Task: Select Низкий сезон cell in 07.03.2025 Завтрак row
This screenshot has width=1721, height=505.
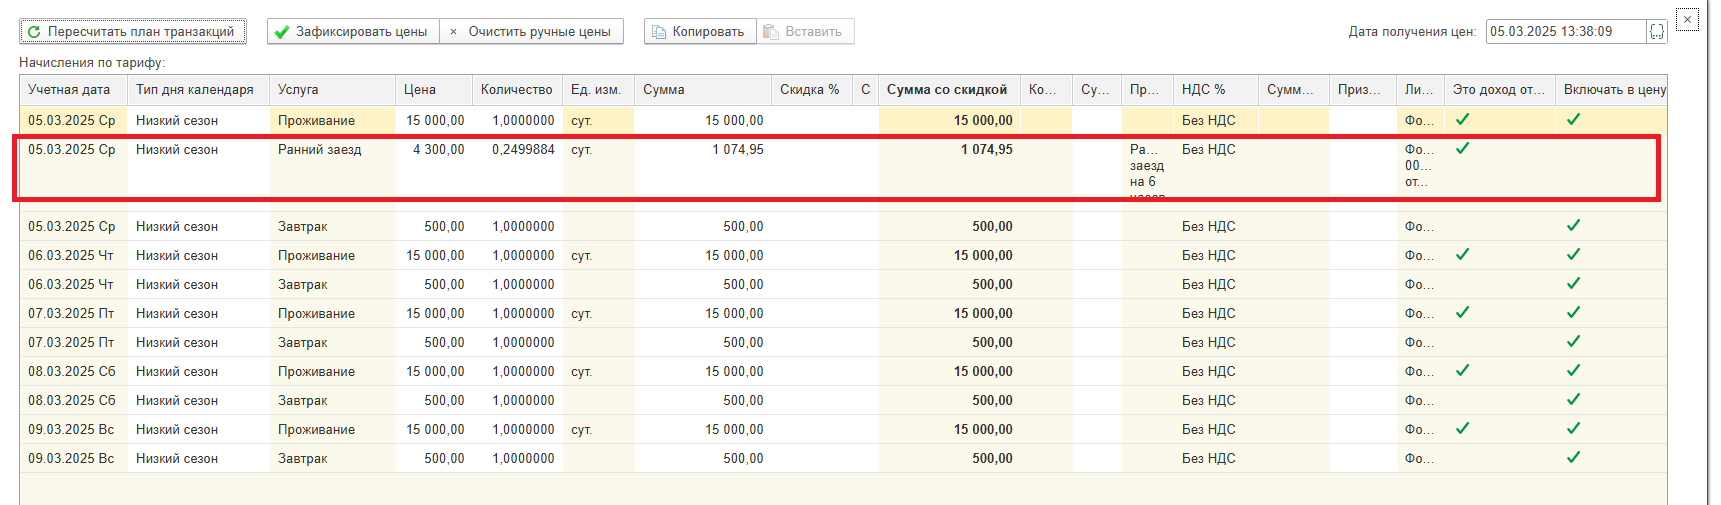Action: click(x=198, y=342)
